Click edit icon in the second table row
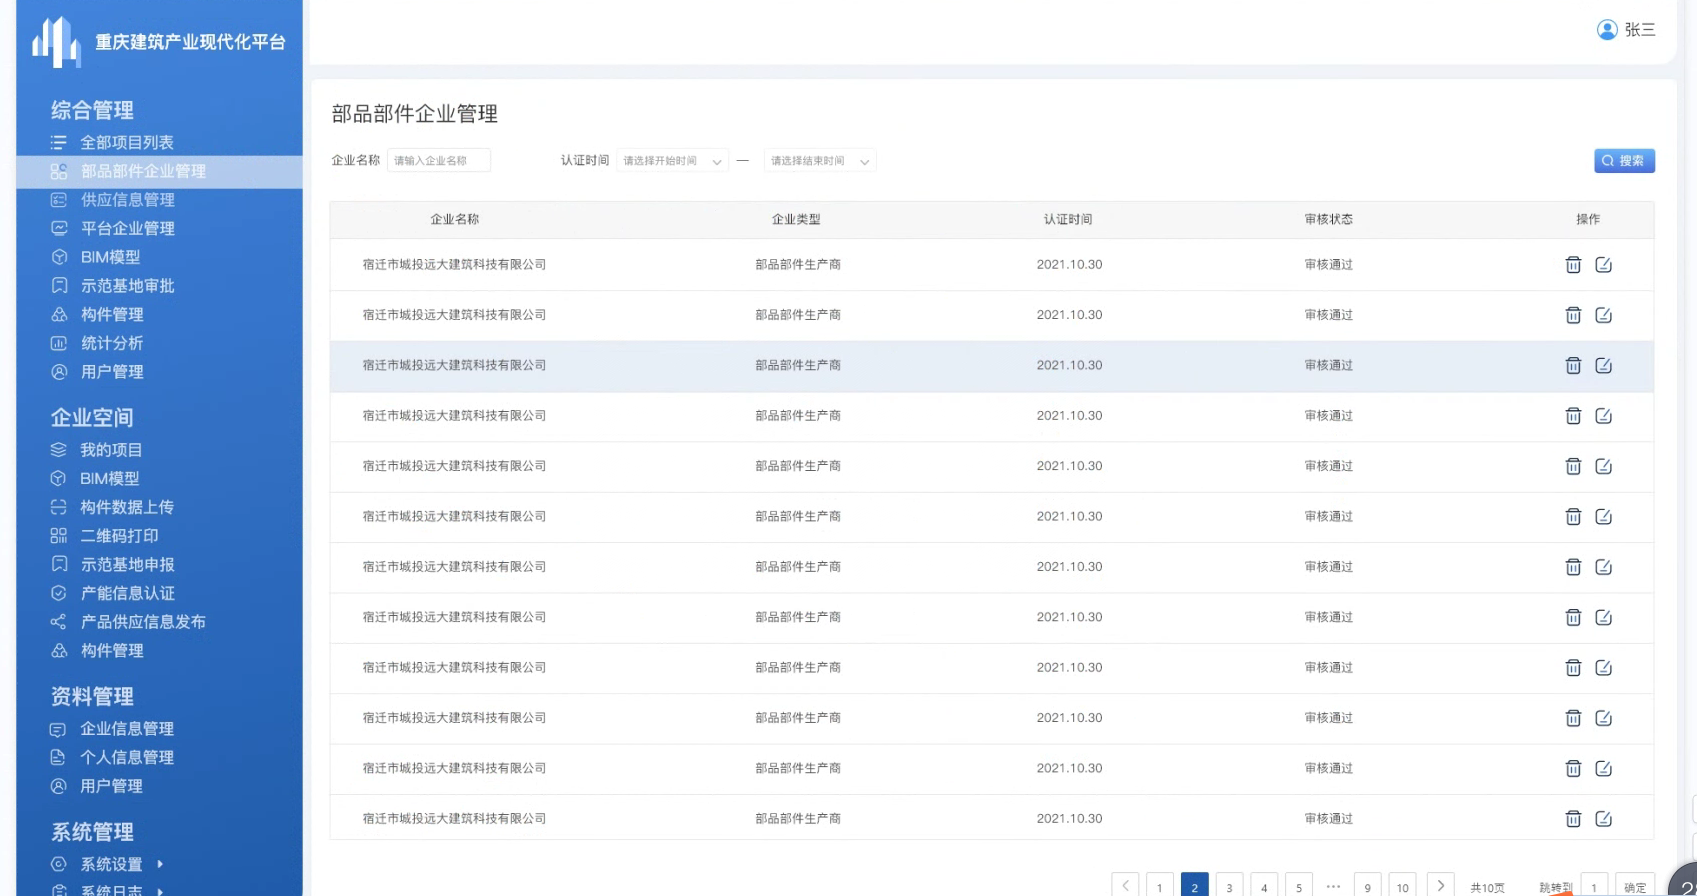1697x896 pixels. (1603, 315)
